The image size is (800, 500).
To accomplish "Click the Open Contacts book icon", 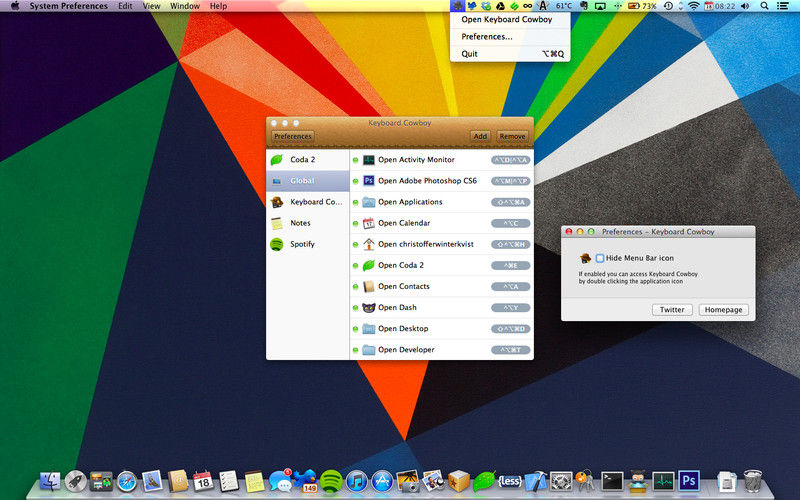I will pos(368,286).
